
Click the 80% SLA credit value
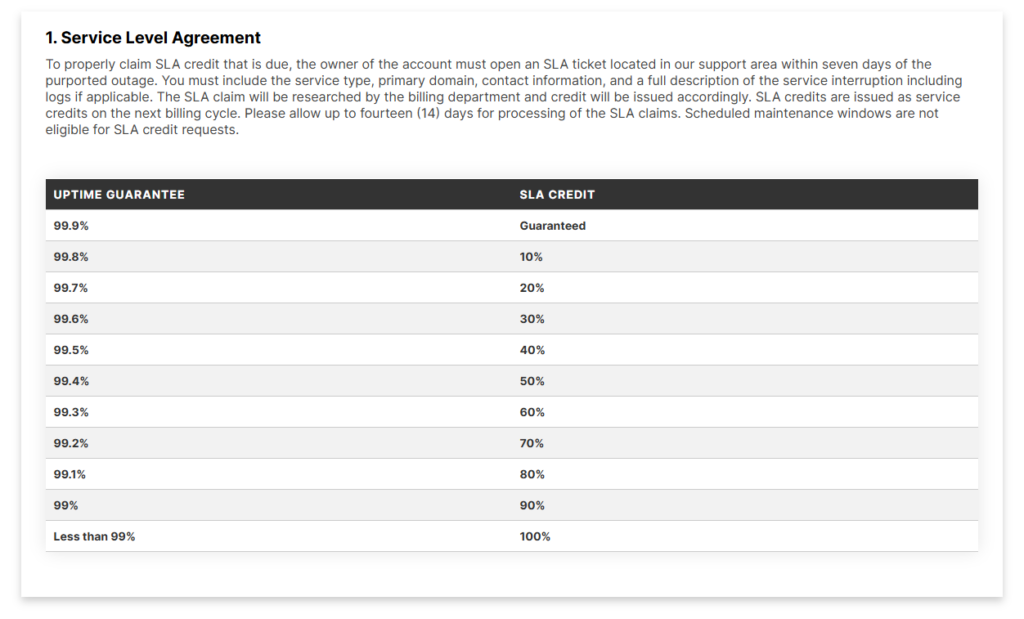532,474
